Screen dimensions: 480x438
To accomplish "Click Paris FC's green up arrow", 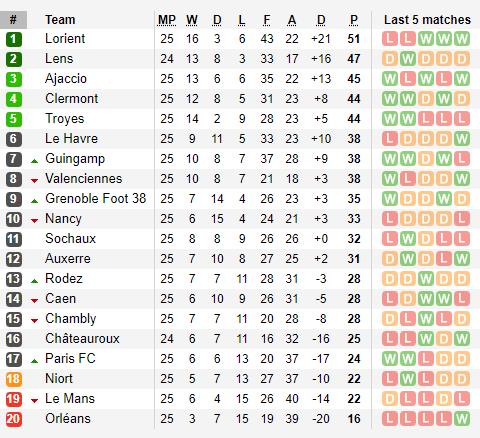I will click(34, 361).
